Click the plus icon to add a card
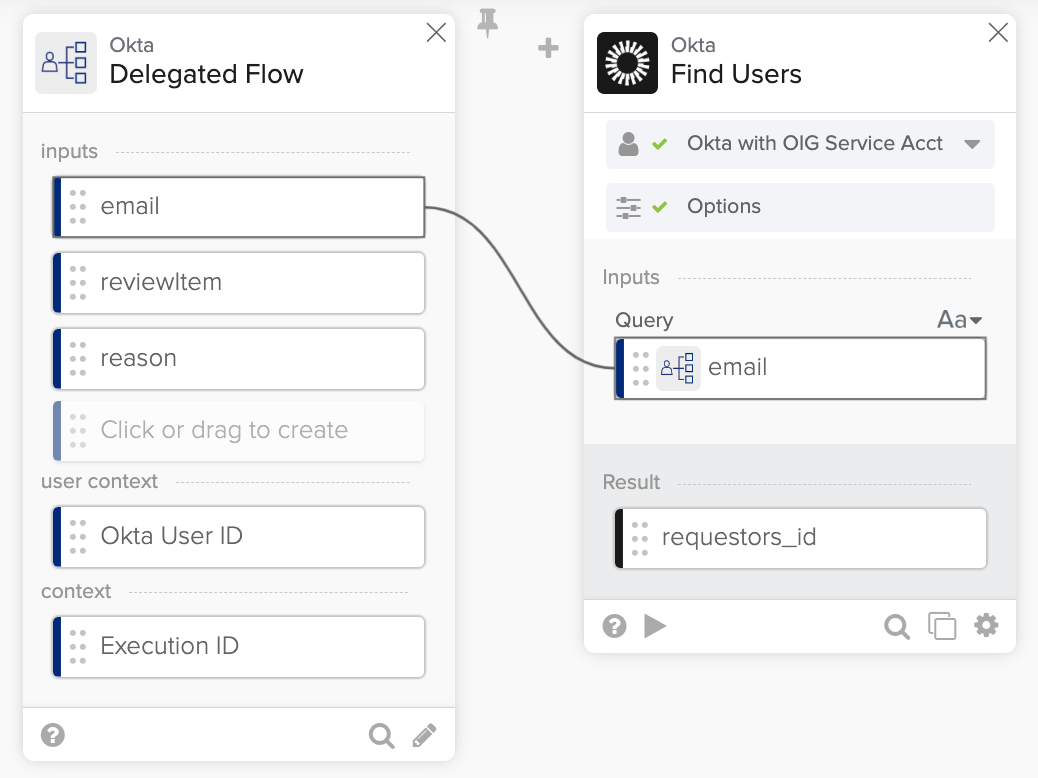The width and height of the screenshot is (1038, 778). pyautogui.click(x=548, y=48)
